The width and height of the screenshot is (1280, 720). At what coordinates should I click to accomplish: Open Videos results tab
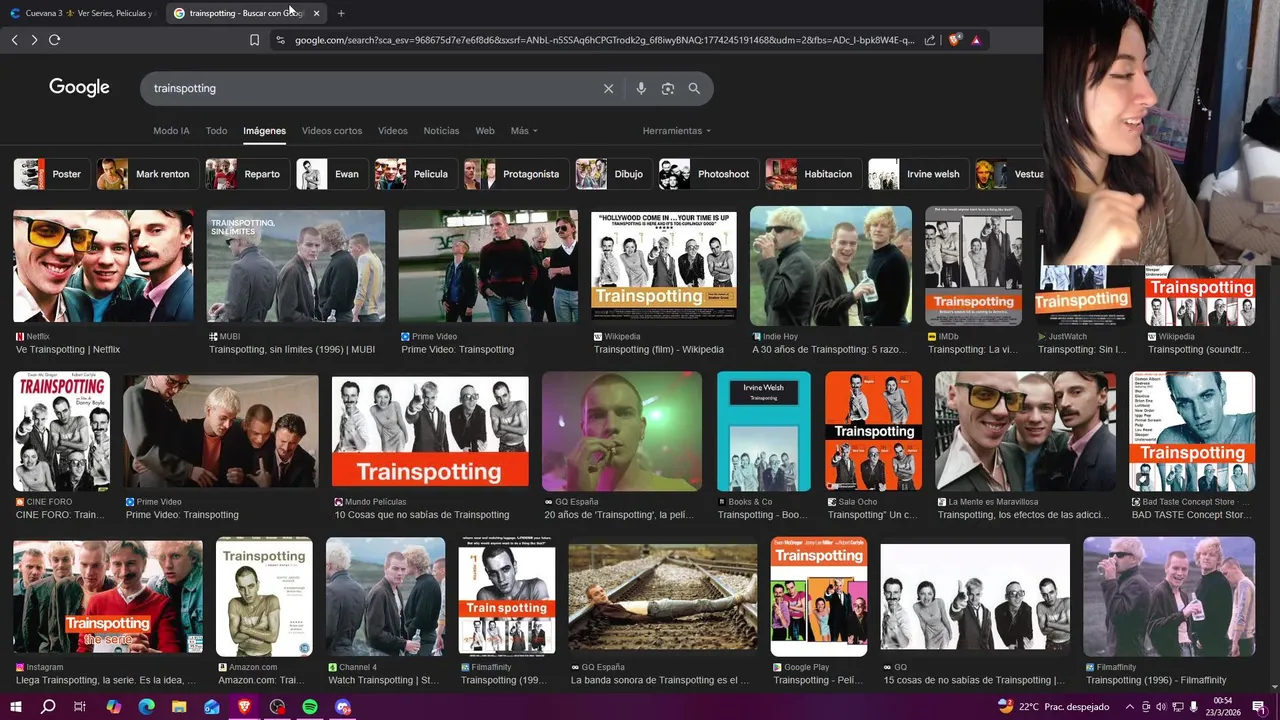click(393, 131)
